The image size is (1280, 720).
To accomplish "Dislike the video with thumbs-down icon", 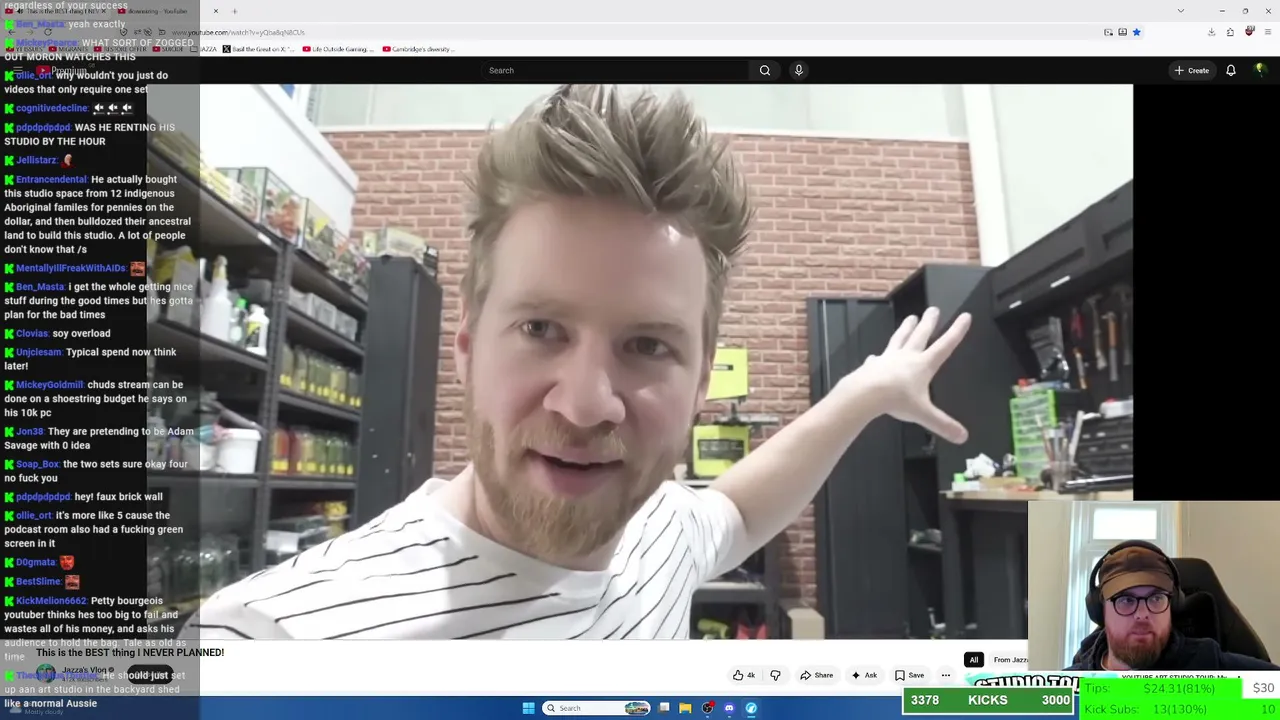I will tap(775, 675).
